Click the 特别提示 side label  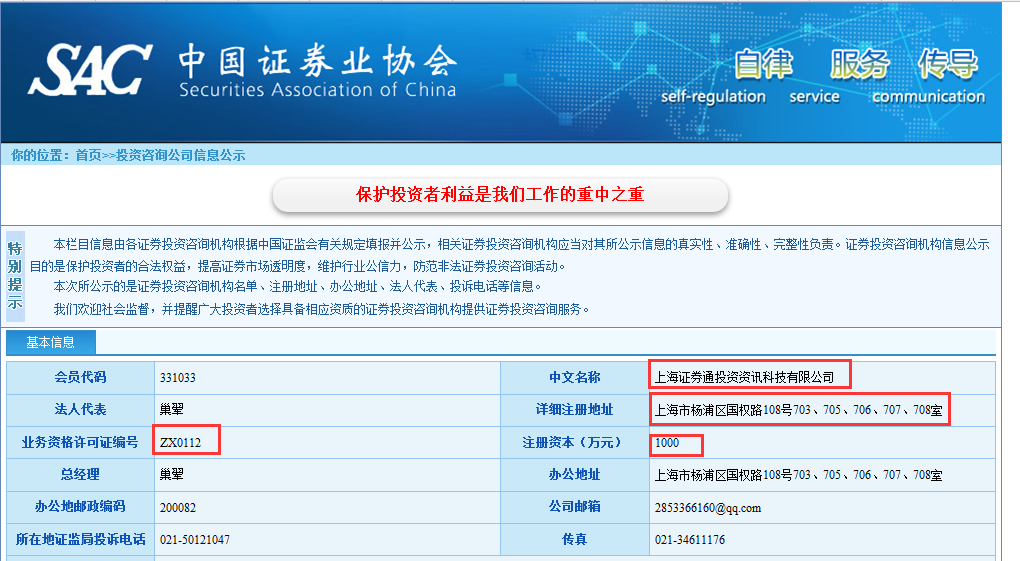click(x=15, y=276)
